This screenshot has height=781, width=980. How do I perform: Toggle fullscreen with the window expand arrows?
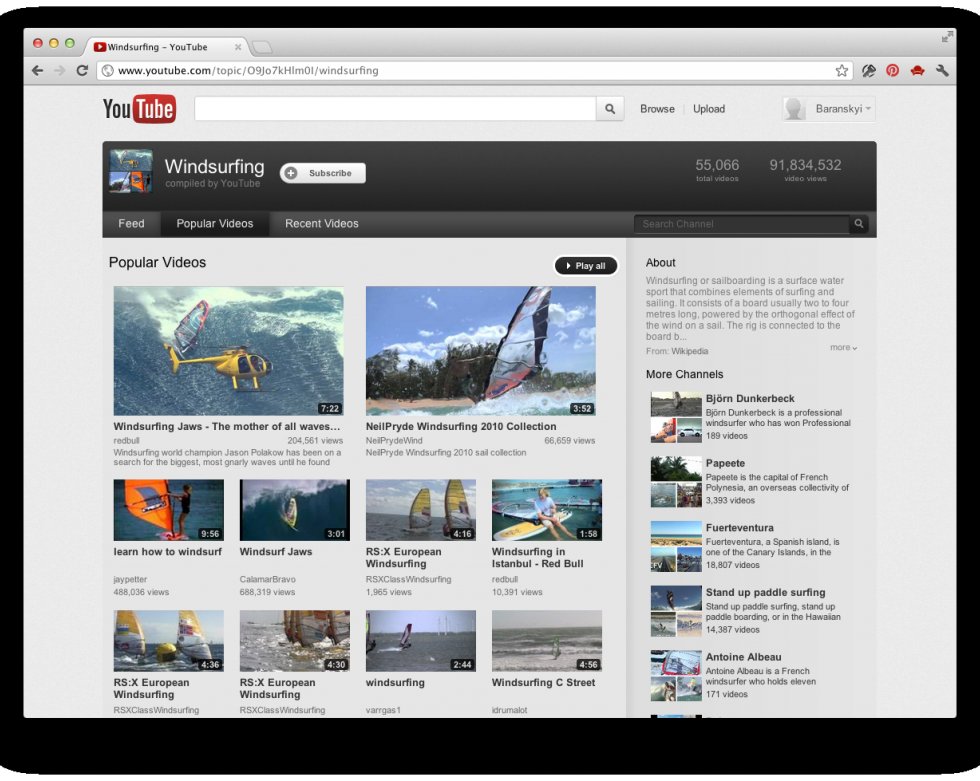point(947,37)
